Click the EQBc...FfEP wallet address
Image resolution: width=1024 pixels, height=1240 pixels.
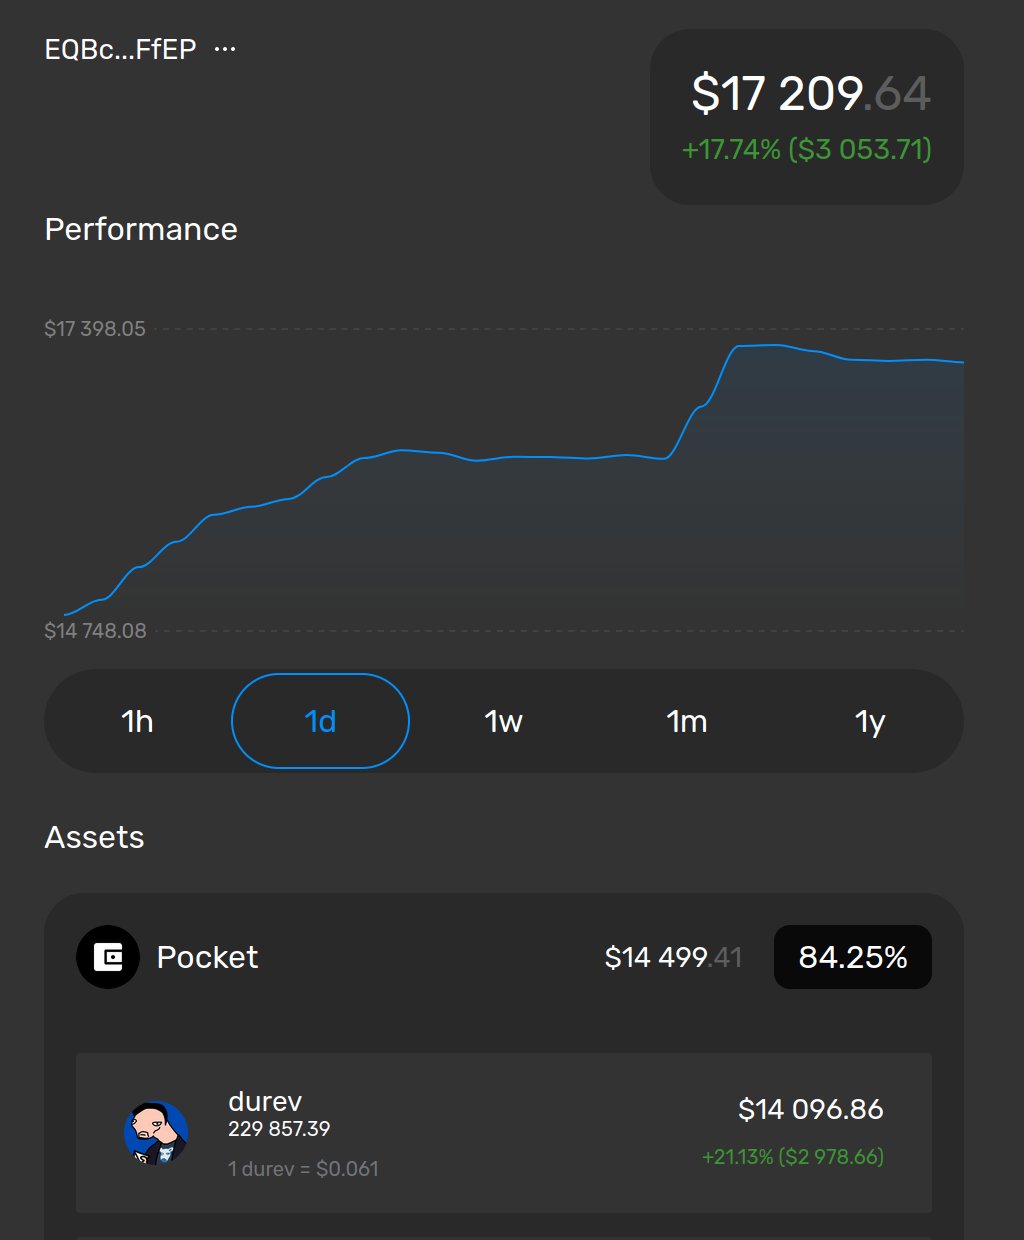tap(120, 49)
